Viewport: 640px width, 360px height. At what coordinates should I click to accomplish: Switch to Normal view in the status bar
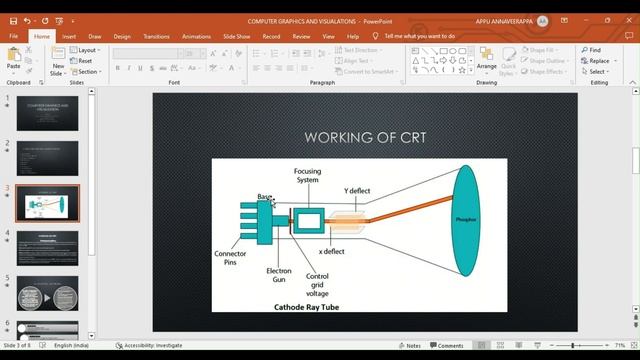pyautogui.click(x=482, y=345)
